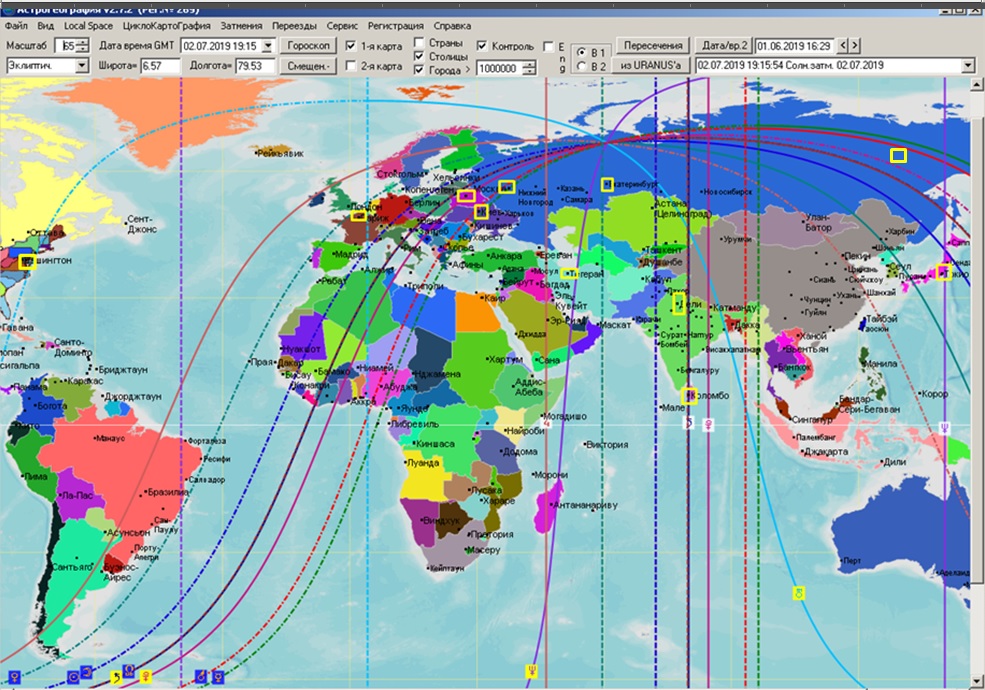Click the white Neptune glyph near Koror
The image size is (985, 690).
pyautogui.click(x=944, y=426)
